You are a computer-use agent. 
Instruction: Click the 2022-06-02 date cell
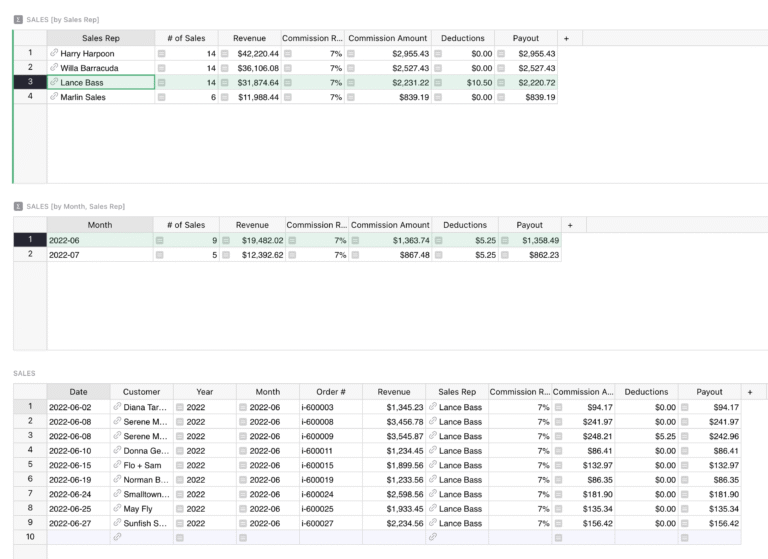[78, 407]
